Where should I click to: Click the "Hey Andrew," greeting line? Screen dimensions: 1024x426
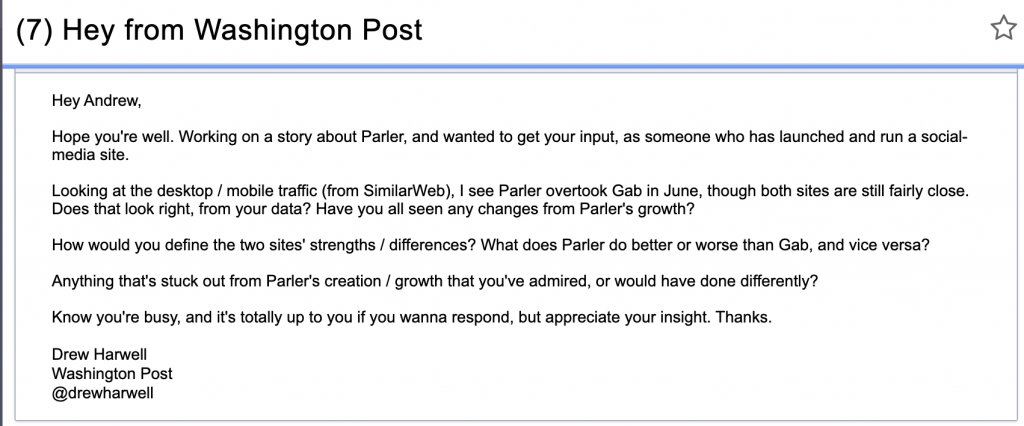[97, 100]
